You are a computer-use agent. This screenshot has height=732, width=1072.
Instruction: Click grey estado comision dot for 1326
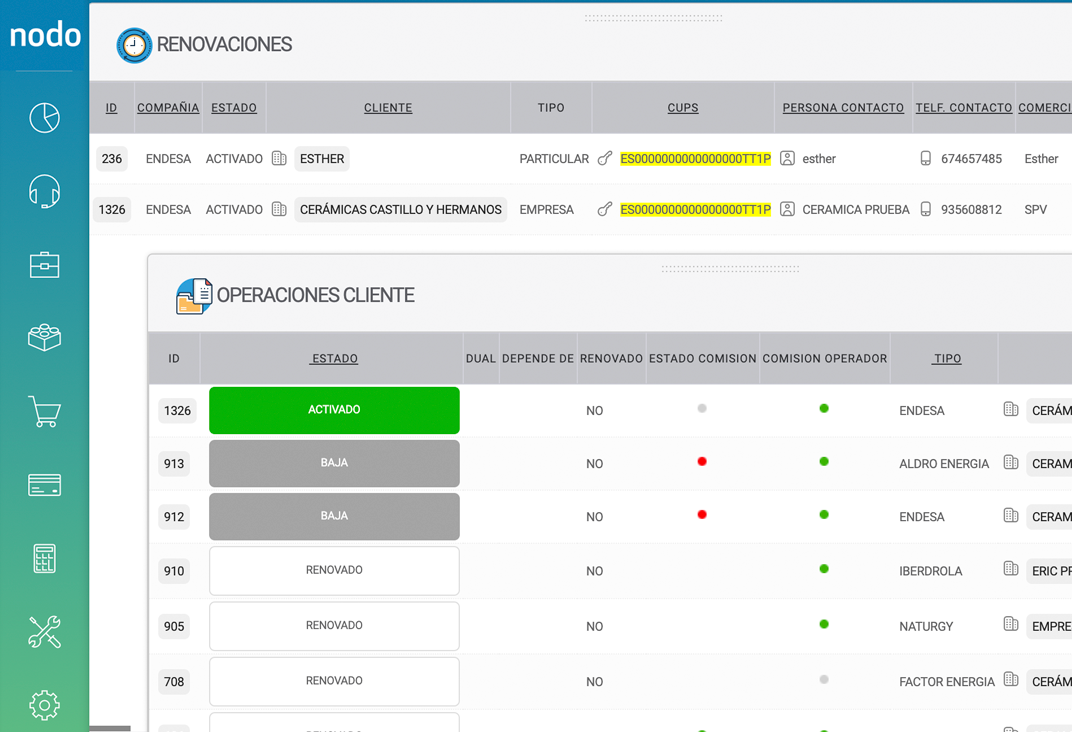pyautogui.click(x=702, y=409)
